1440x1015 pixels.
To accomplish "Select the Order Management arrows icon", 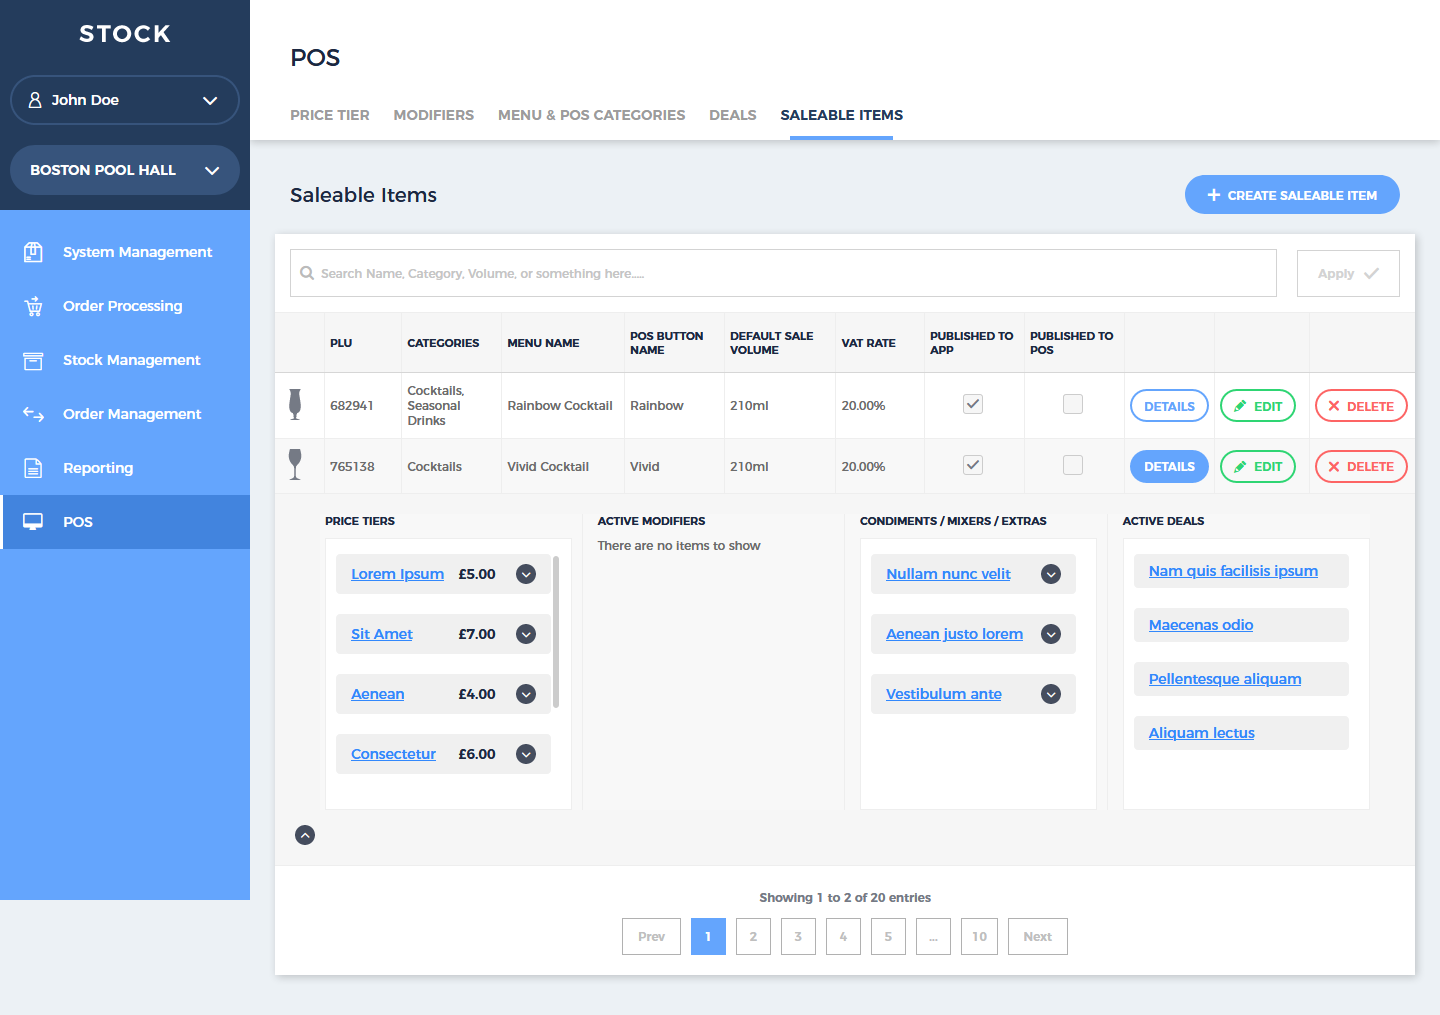I will (33, 413).
